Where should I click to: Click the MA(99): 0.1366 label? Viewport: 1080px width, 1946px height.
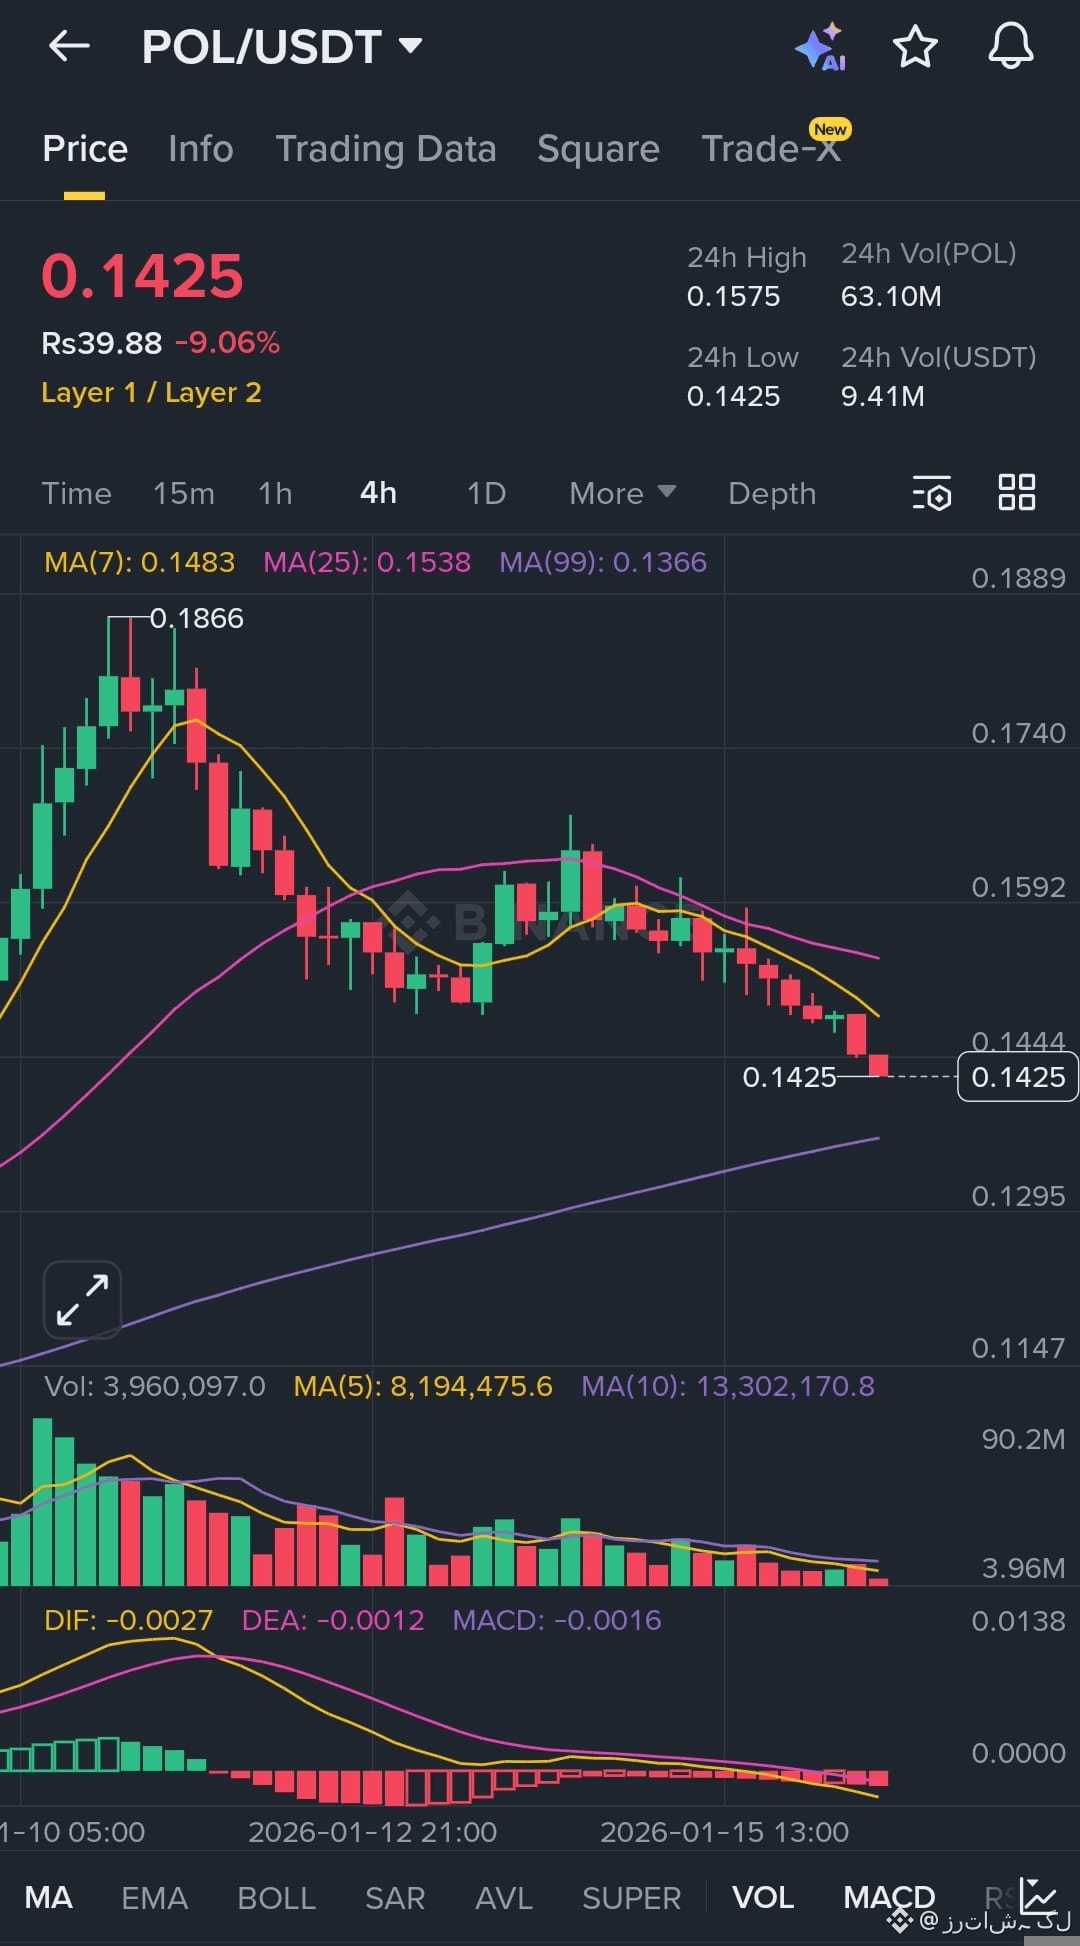603,562
